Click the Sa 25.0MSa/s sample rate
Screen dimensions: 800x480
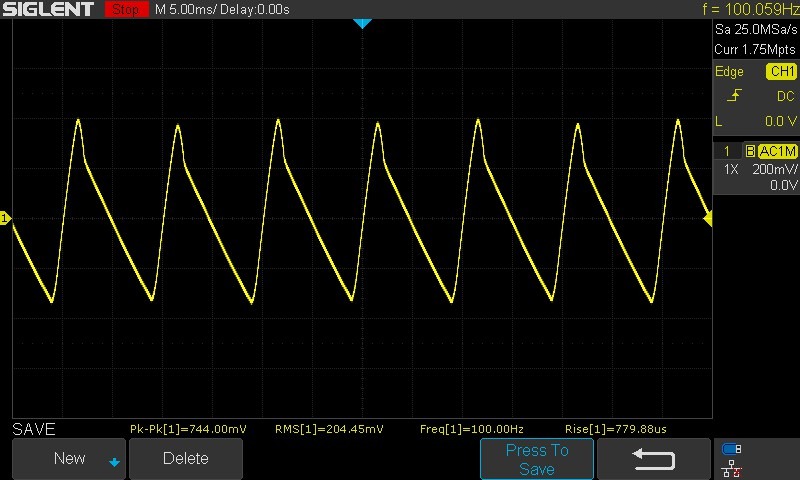point(756,30)
